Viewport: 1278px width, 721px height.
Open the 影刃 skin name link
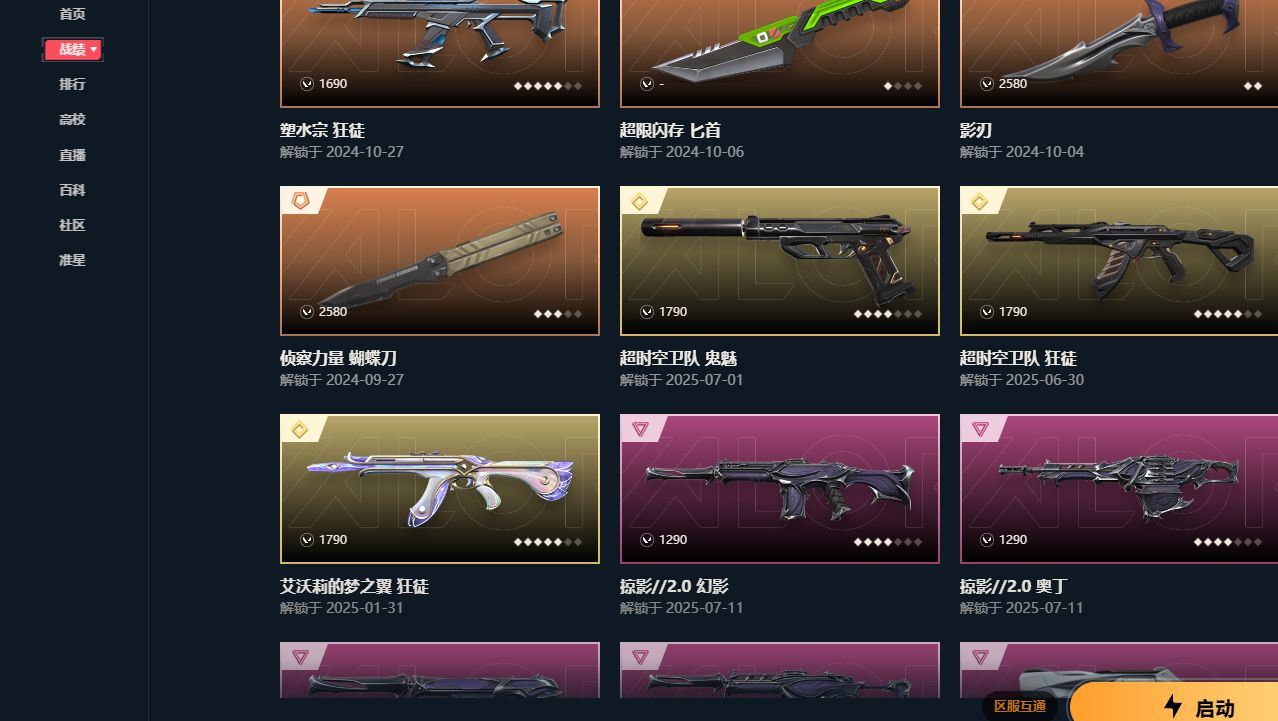pyautogui.click(x=976, y=131)
